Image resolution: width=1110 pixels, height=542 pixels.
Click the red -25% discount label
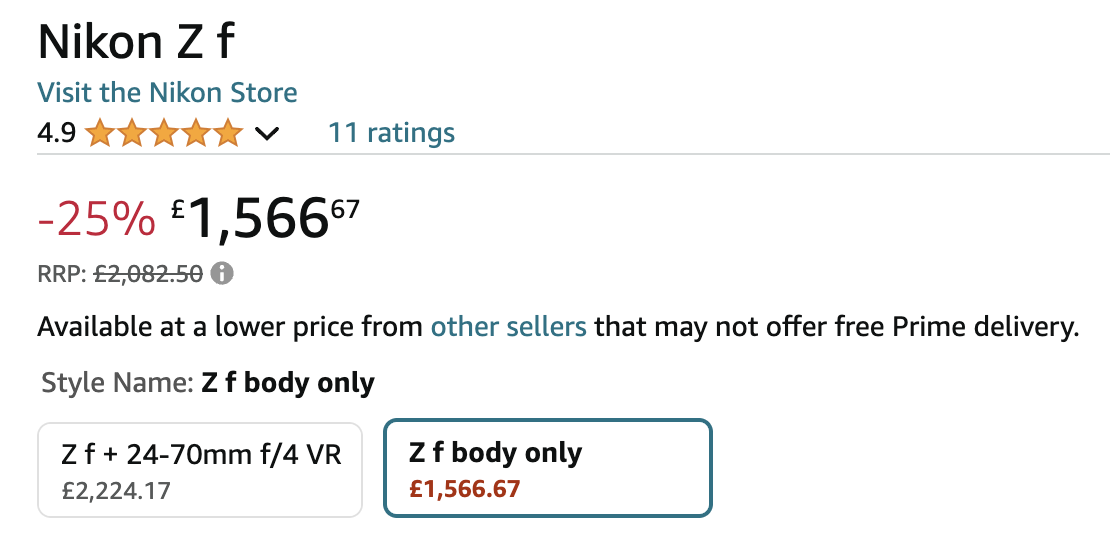tap(96, 219)
